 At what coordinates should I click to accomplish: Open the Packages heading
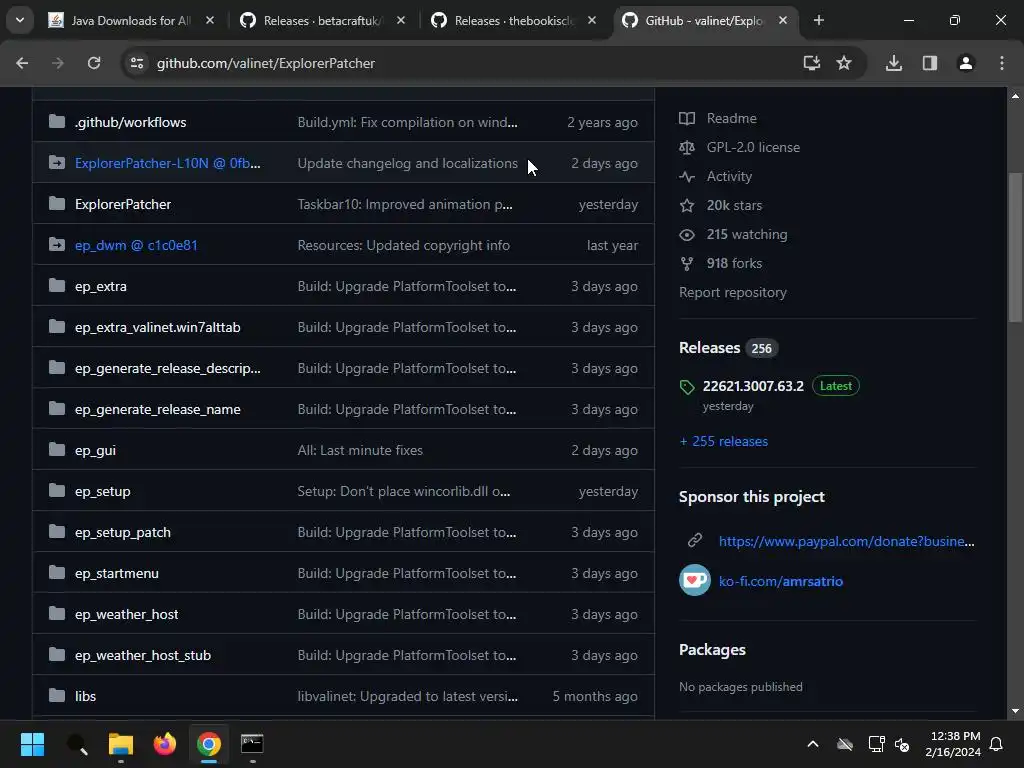712,650
